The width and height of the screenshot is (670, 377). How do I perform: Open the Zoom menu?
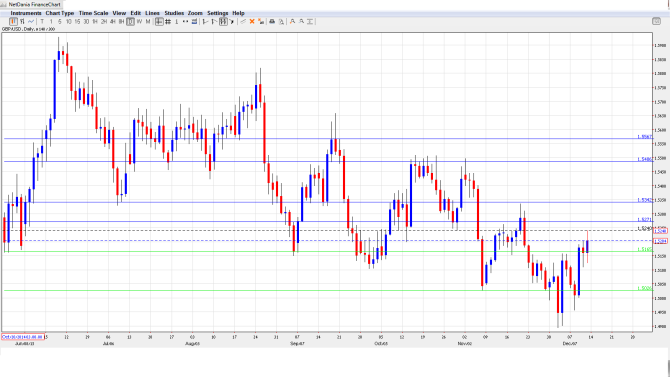click(x=195, y=13)
